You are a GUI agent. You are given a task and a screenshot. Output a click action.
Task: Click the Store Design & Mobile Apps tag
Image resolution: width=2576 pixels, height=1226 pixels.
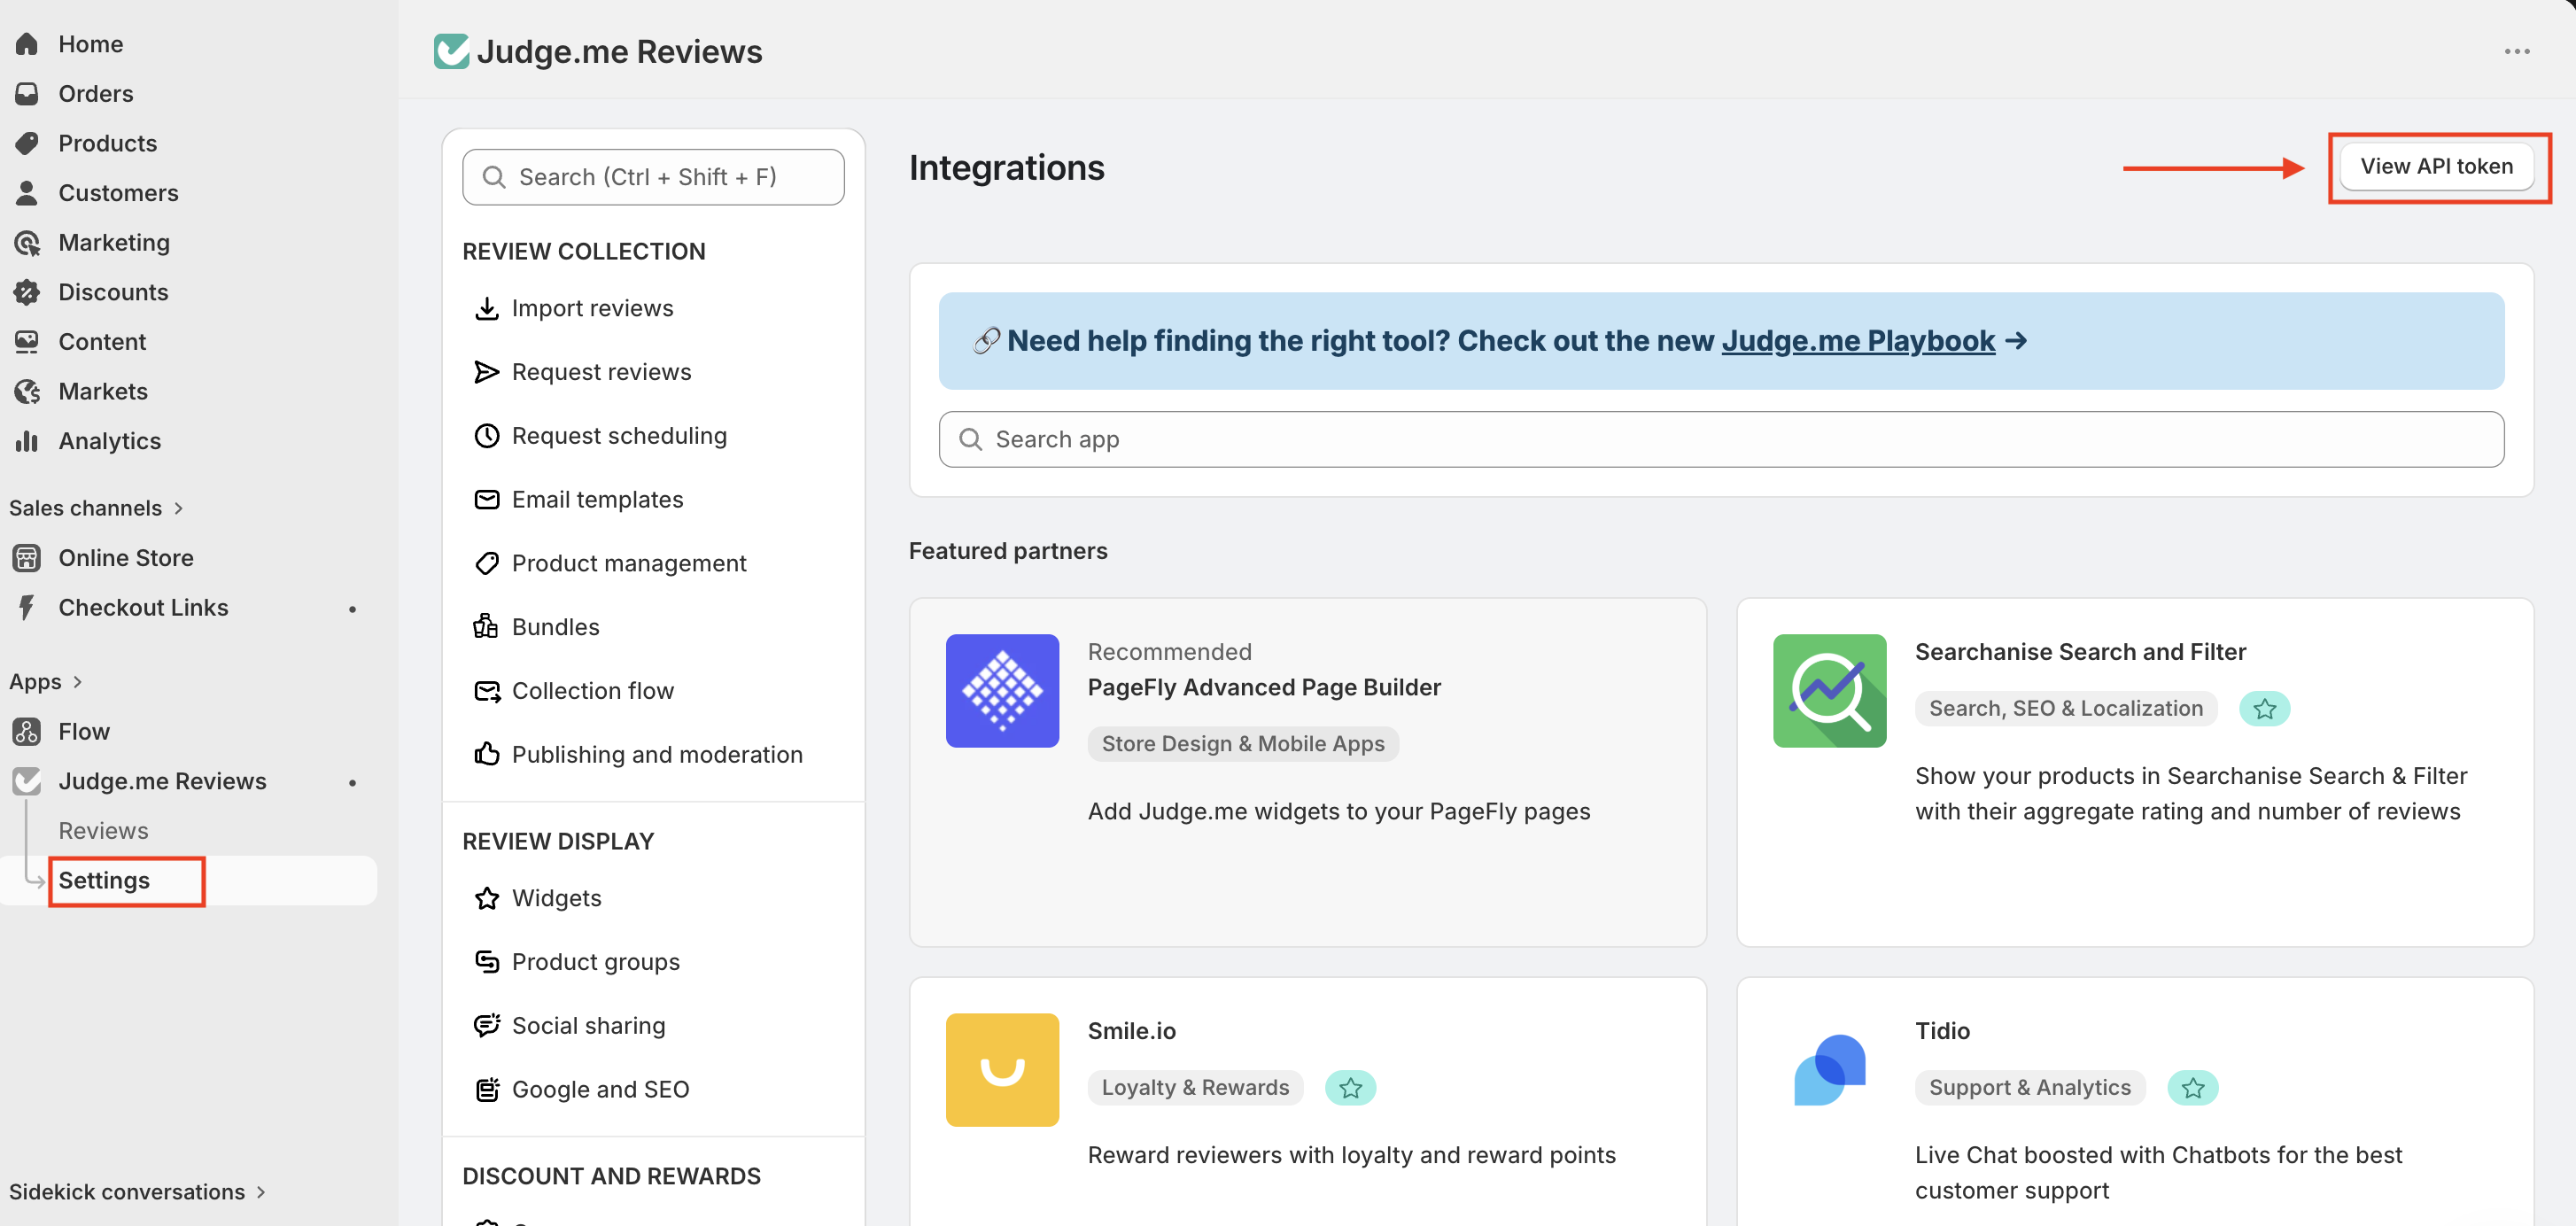point(1243,744)
